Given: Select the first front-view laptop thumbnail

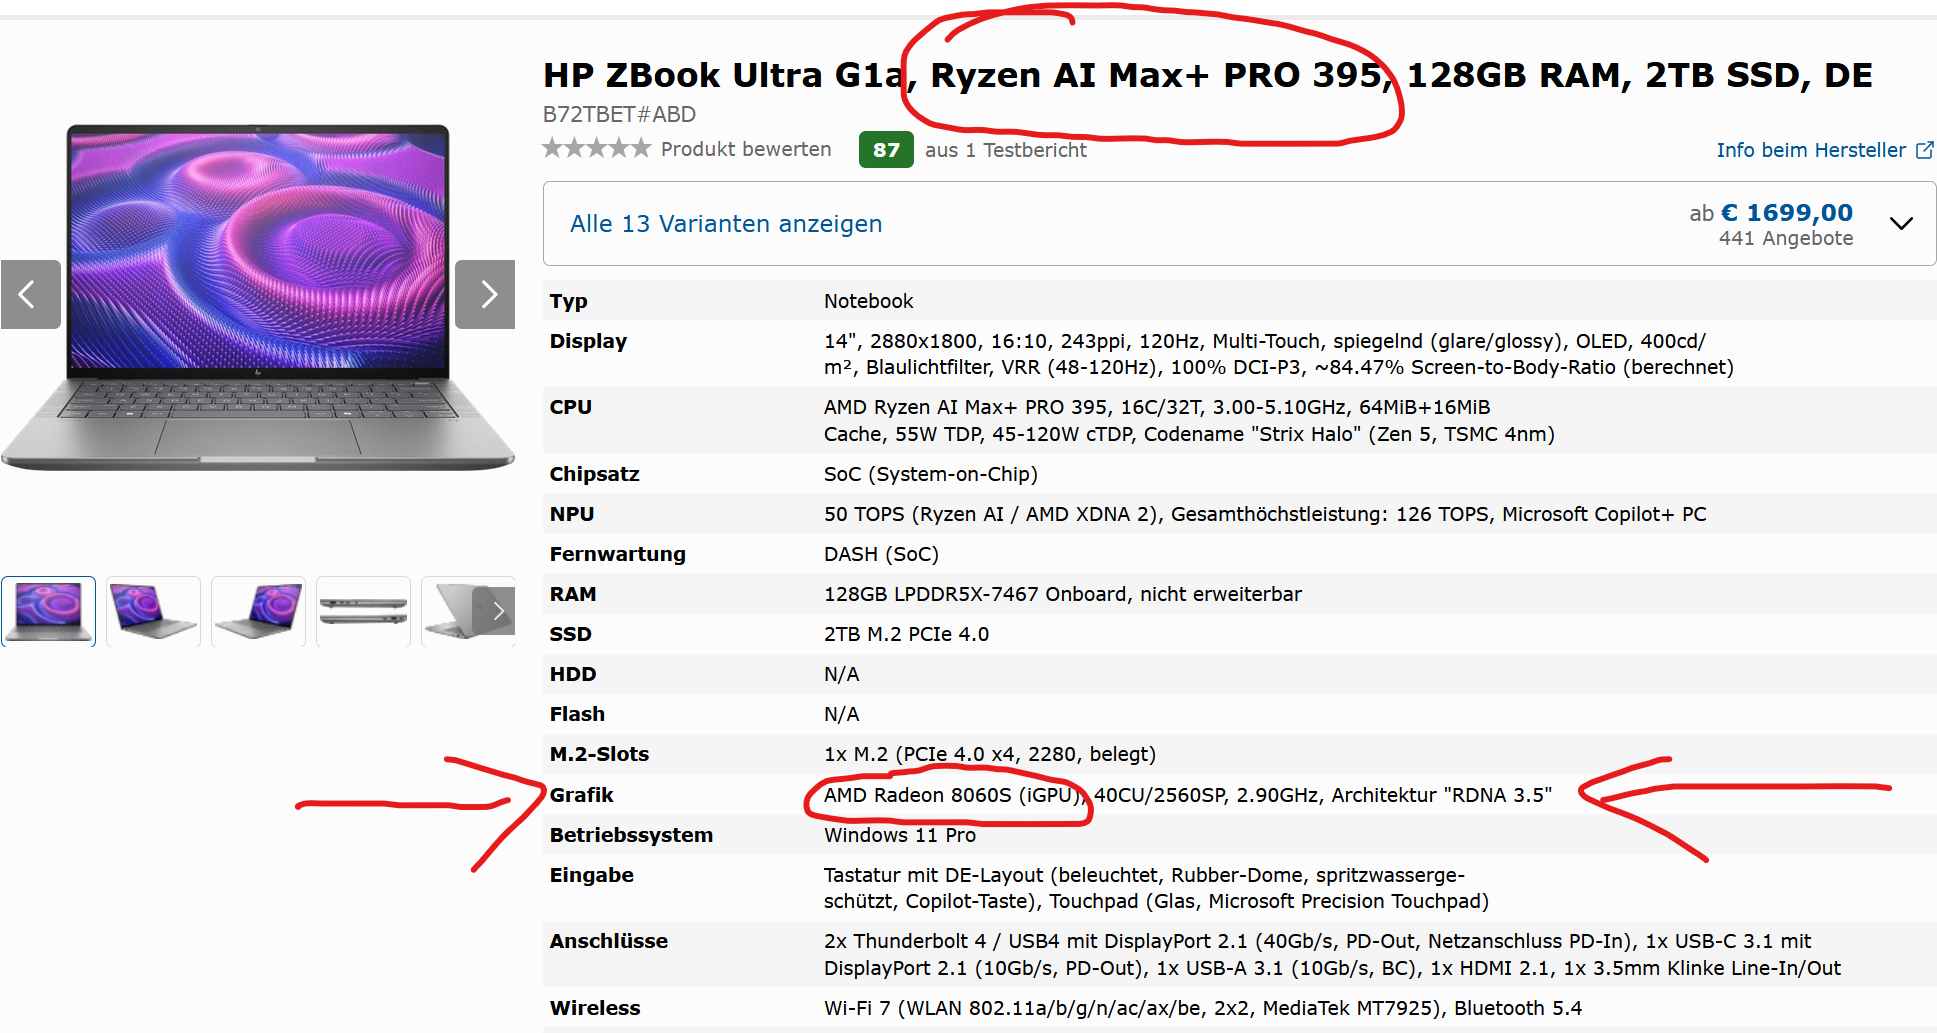Looking at the screenshot, I should click(48, 611).
